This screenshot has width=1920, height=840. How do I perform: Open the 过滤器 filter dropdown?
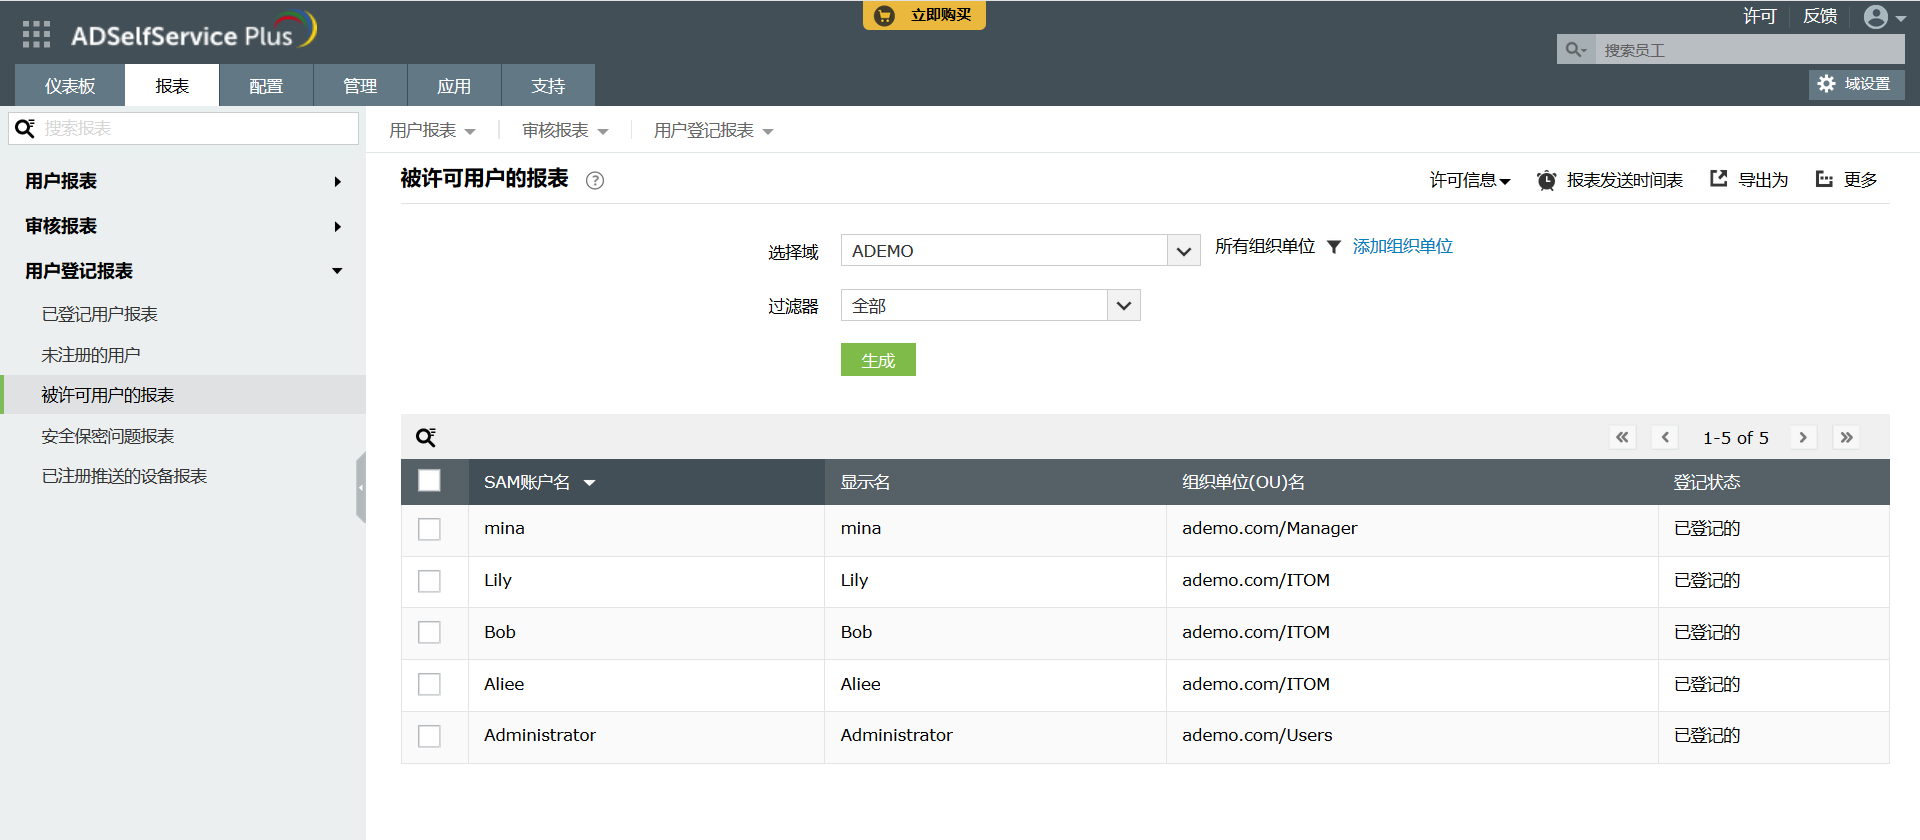tap(1123, 306)
